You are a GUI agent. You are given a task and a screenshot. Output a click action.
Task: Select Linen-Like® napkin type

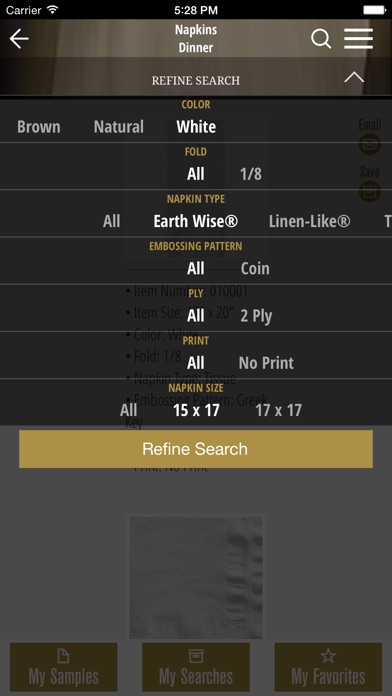[x=309, y=221]
